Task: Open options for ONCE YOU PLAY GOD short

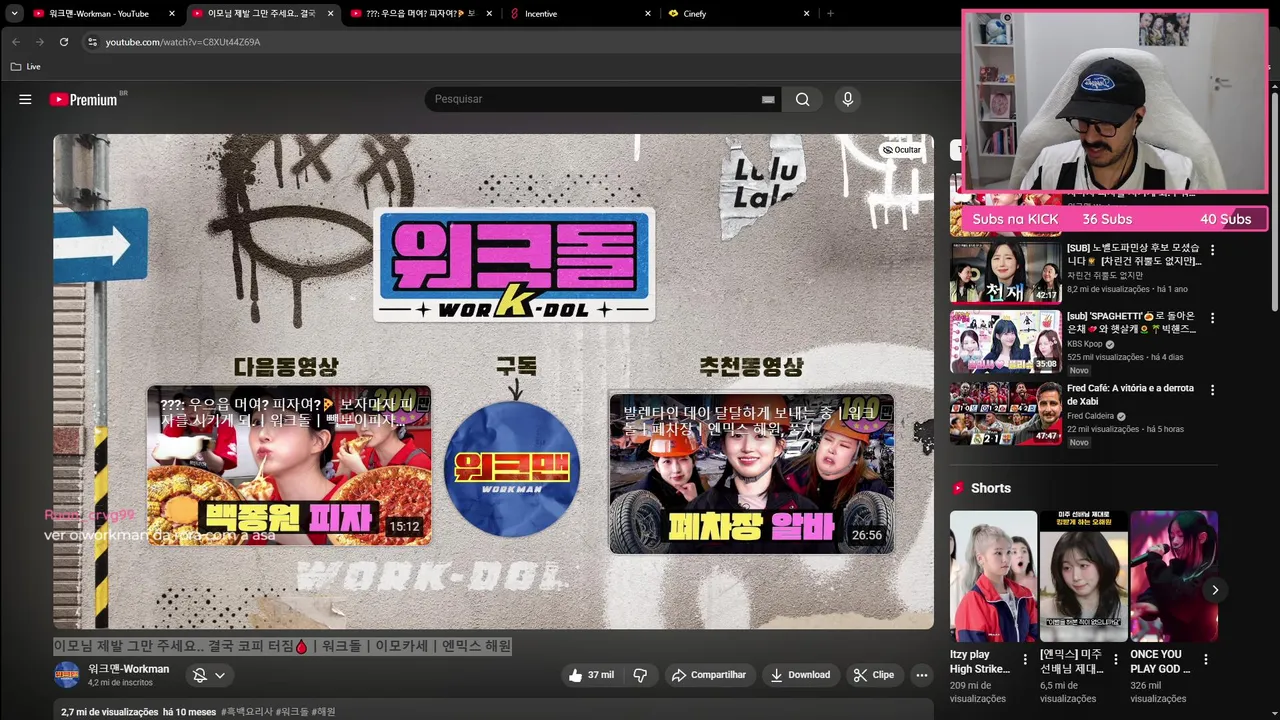Action: click(1205, 660)
